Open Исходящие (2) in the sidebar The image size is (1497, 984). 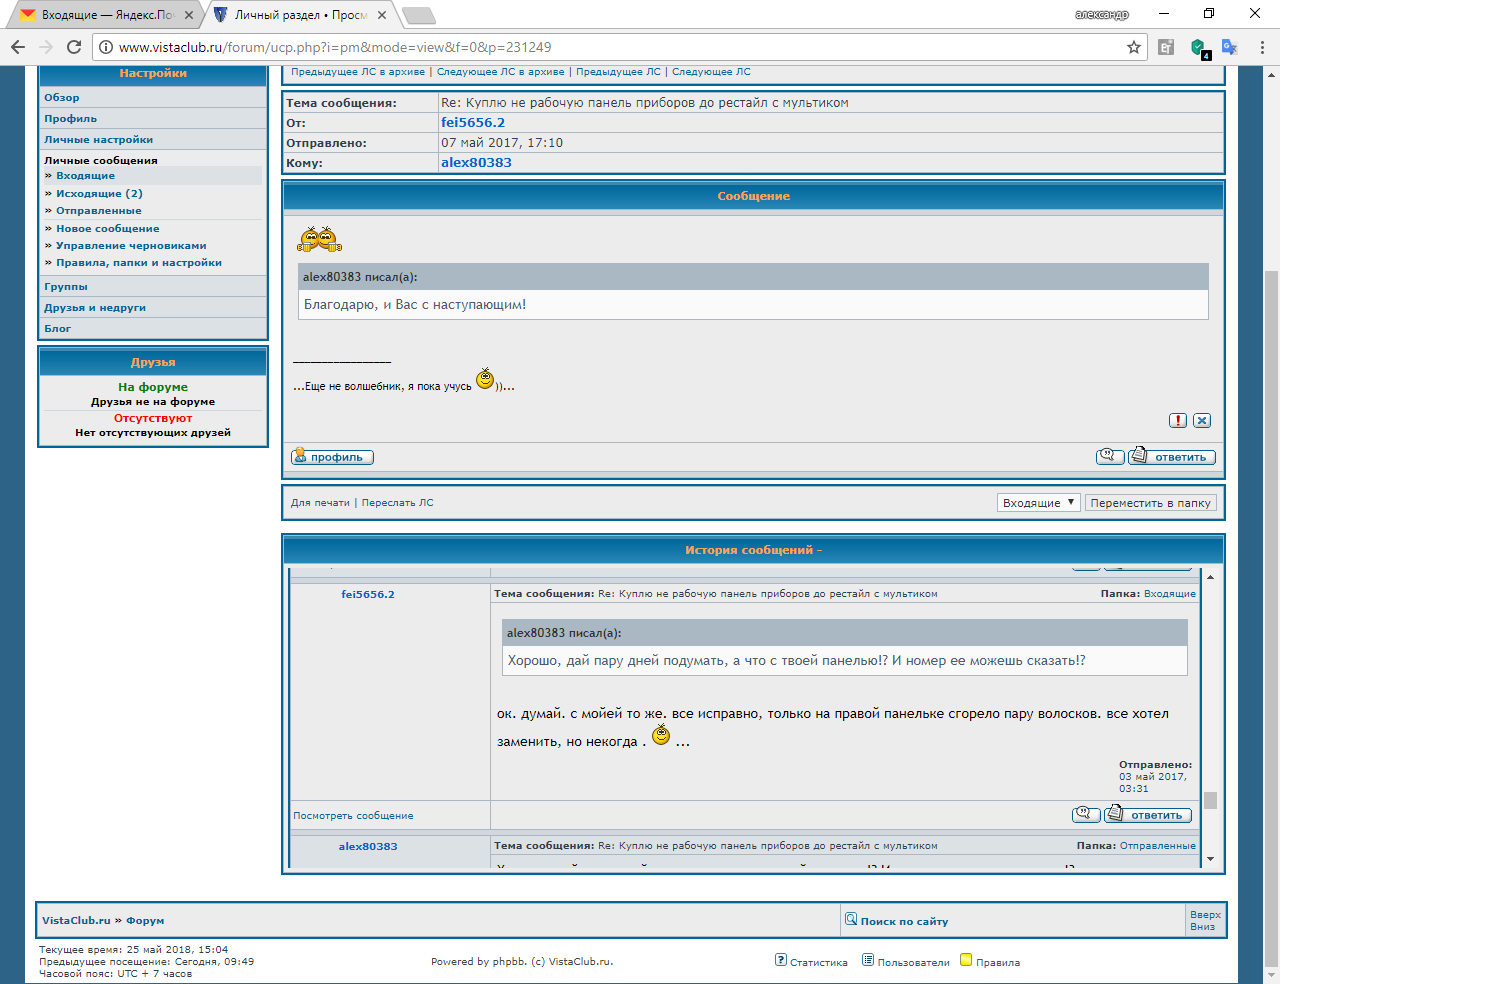tap(99, 194)
